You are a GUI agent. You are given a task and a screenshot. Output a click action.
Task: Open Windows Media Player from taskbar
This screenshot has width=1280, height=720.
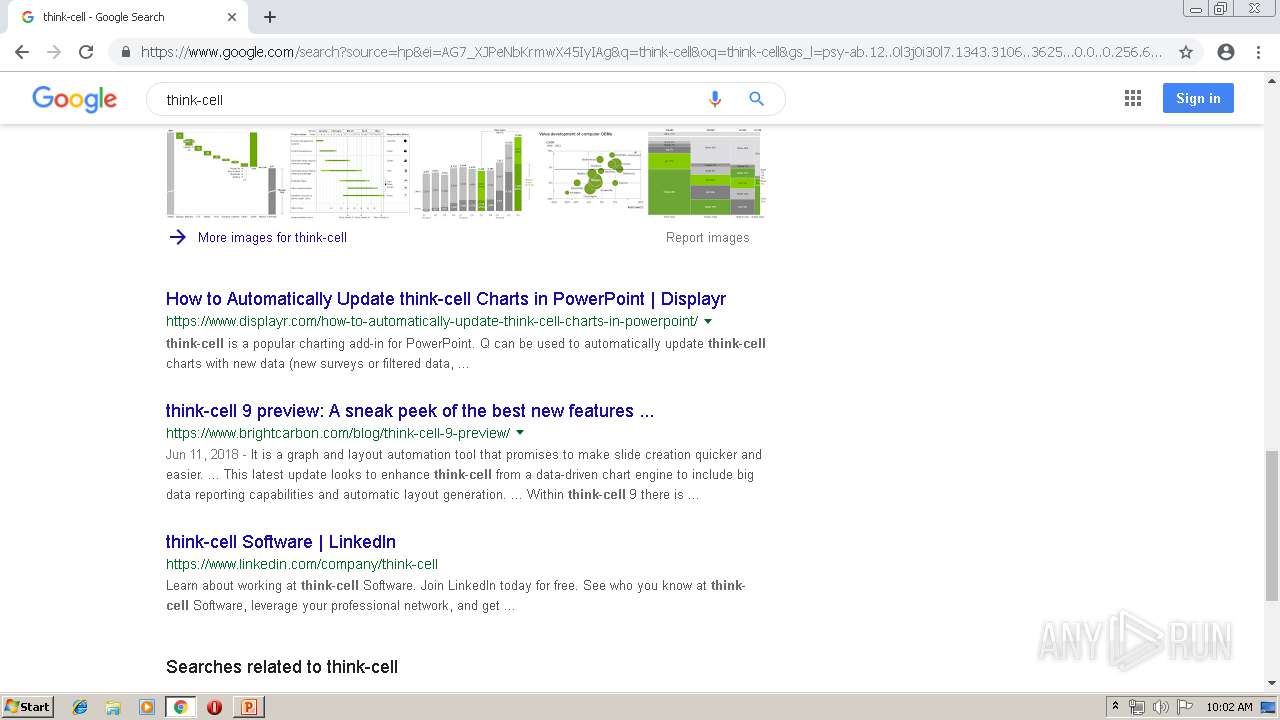point(147,707)
